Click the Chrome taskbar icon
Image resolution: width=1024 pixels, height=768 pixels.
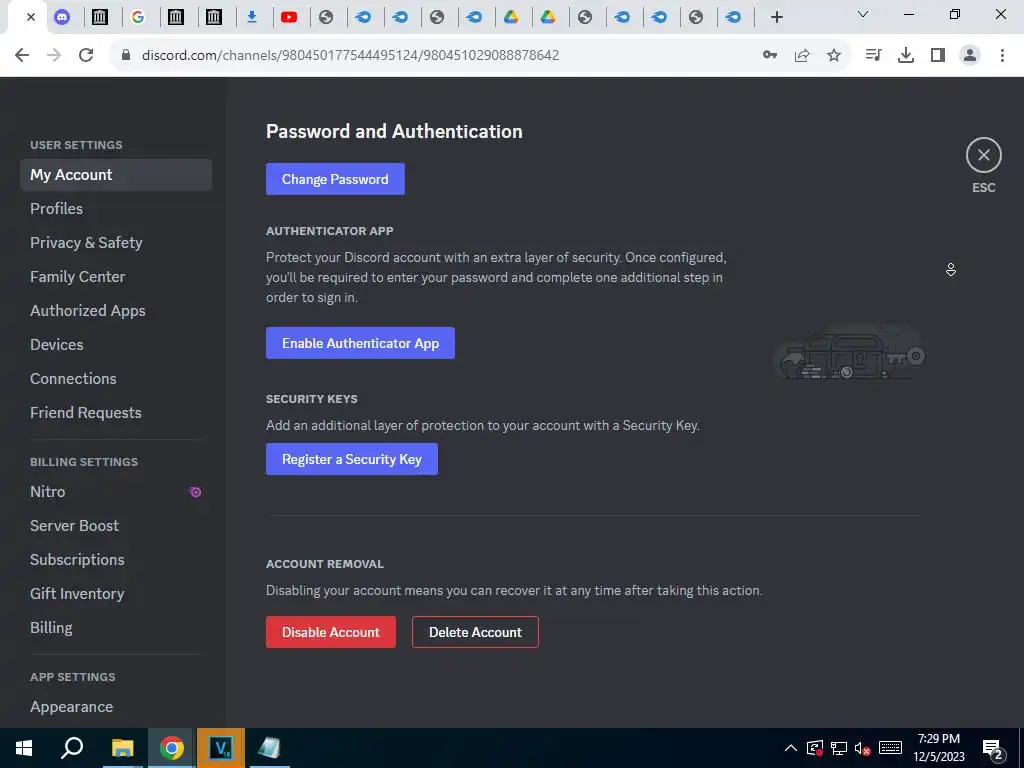point(171,748)
